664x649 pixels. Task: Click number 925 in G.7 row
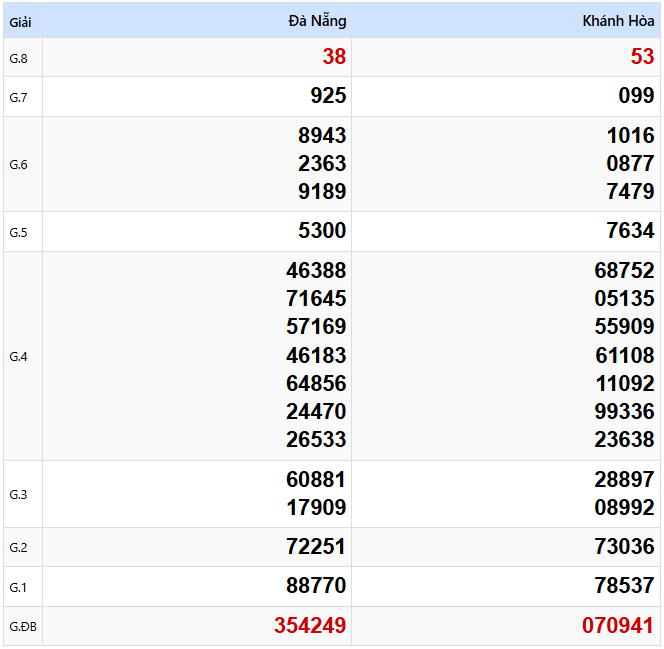328,96
